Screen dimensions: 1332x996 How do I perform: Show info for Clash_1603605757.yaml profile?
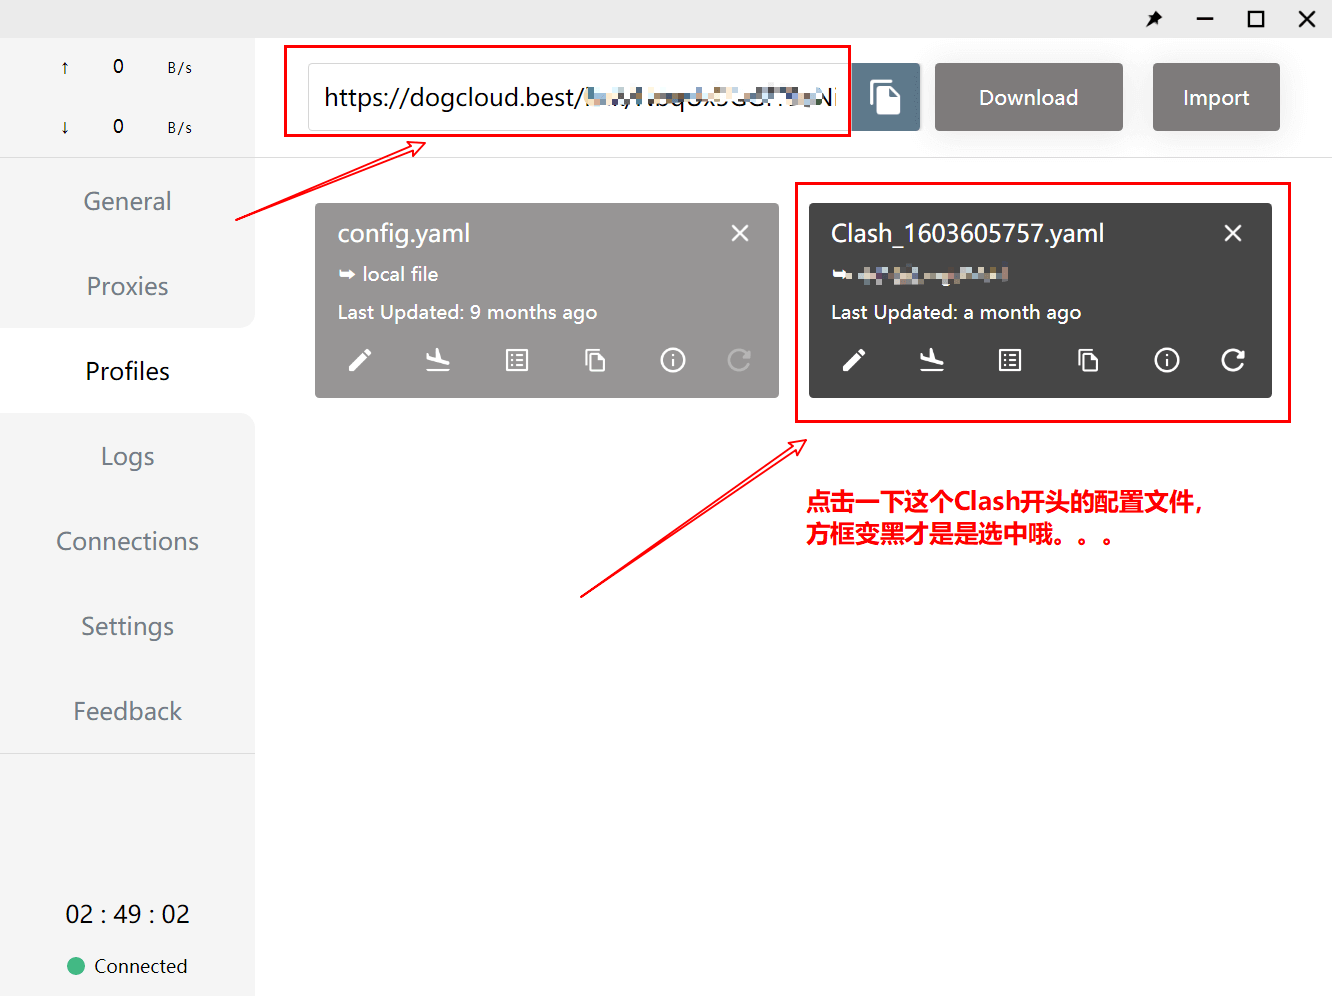click(x=1167, y=360)
